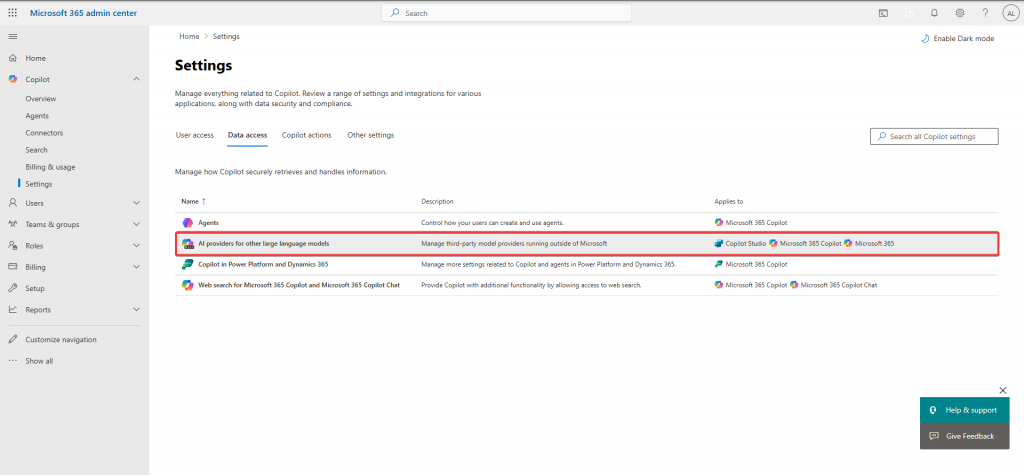Image resolution: width=1024 pixels, height=476 pixels.
Task: Expand the Users navigation section
Action: click(x=136, y=203)
